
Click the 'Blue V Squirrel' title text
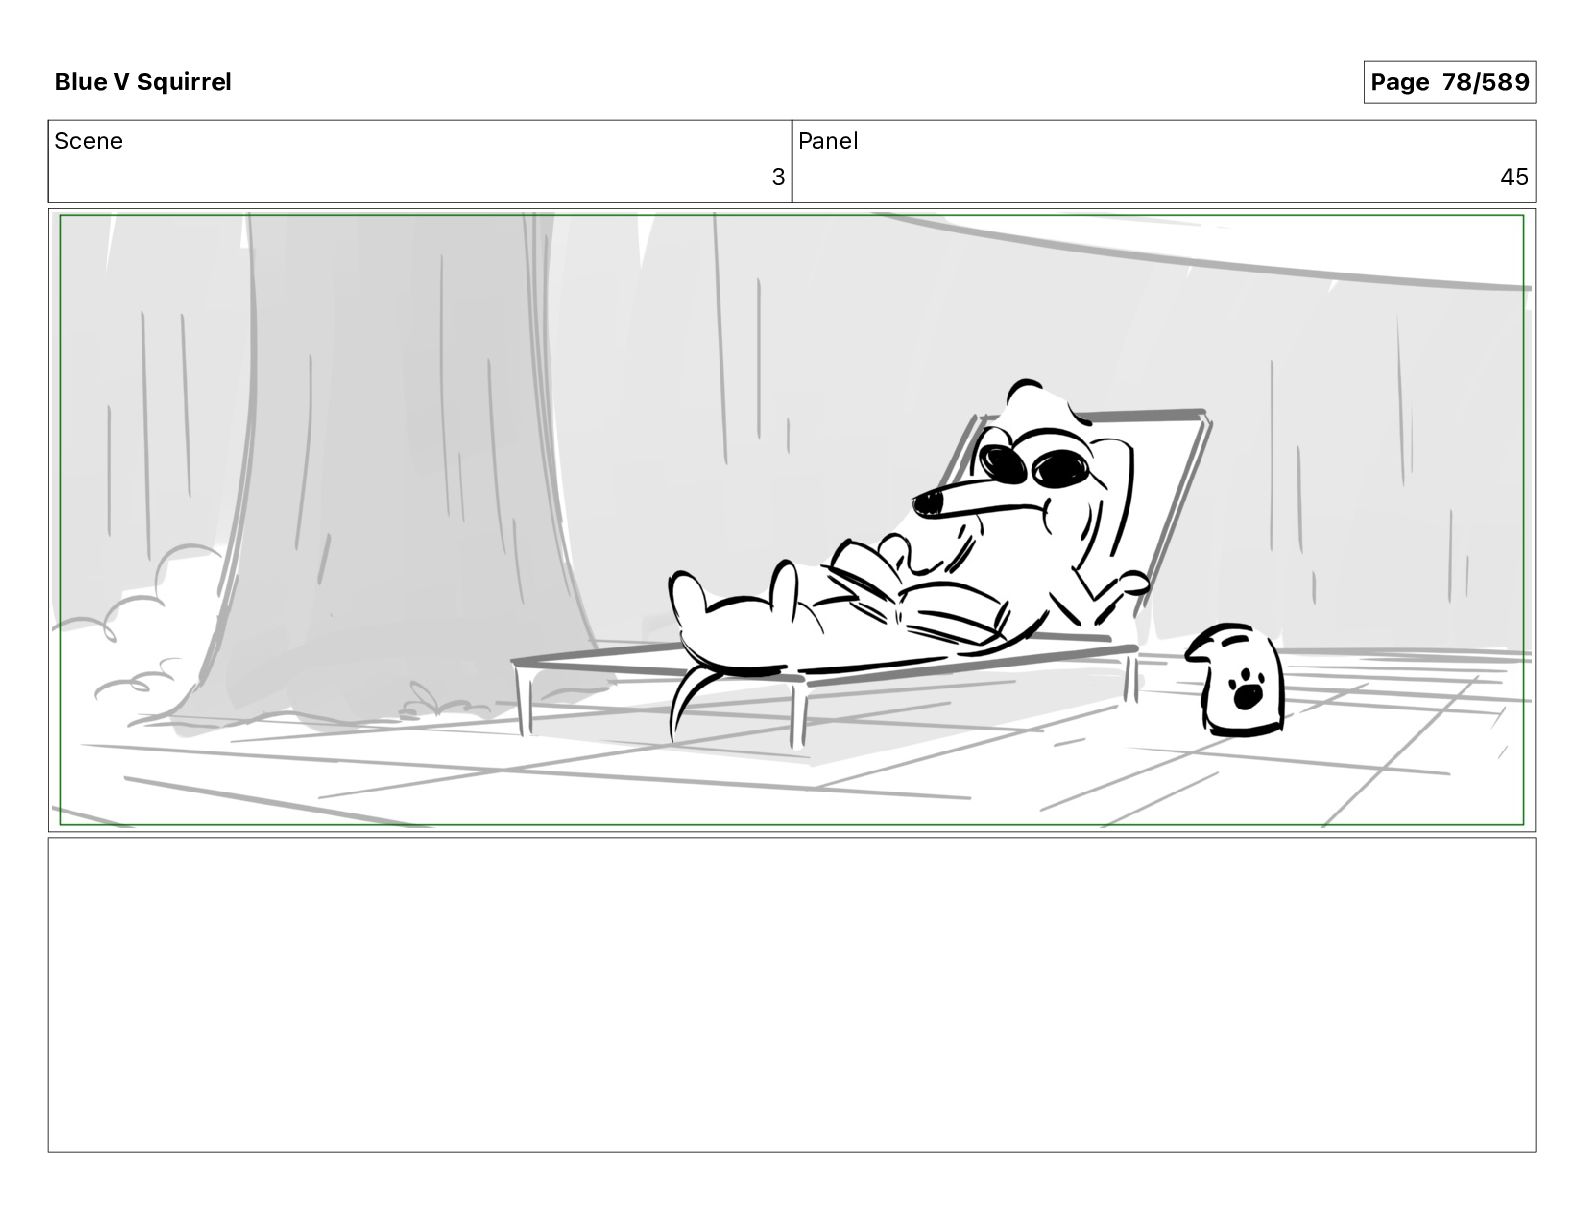tap(143, 82)
